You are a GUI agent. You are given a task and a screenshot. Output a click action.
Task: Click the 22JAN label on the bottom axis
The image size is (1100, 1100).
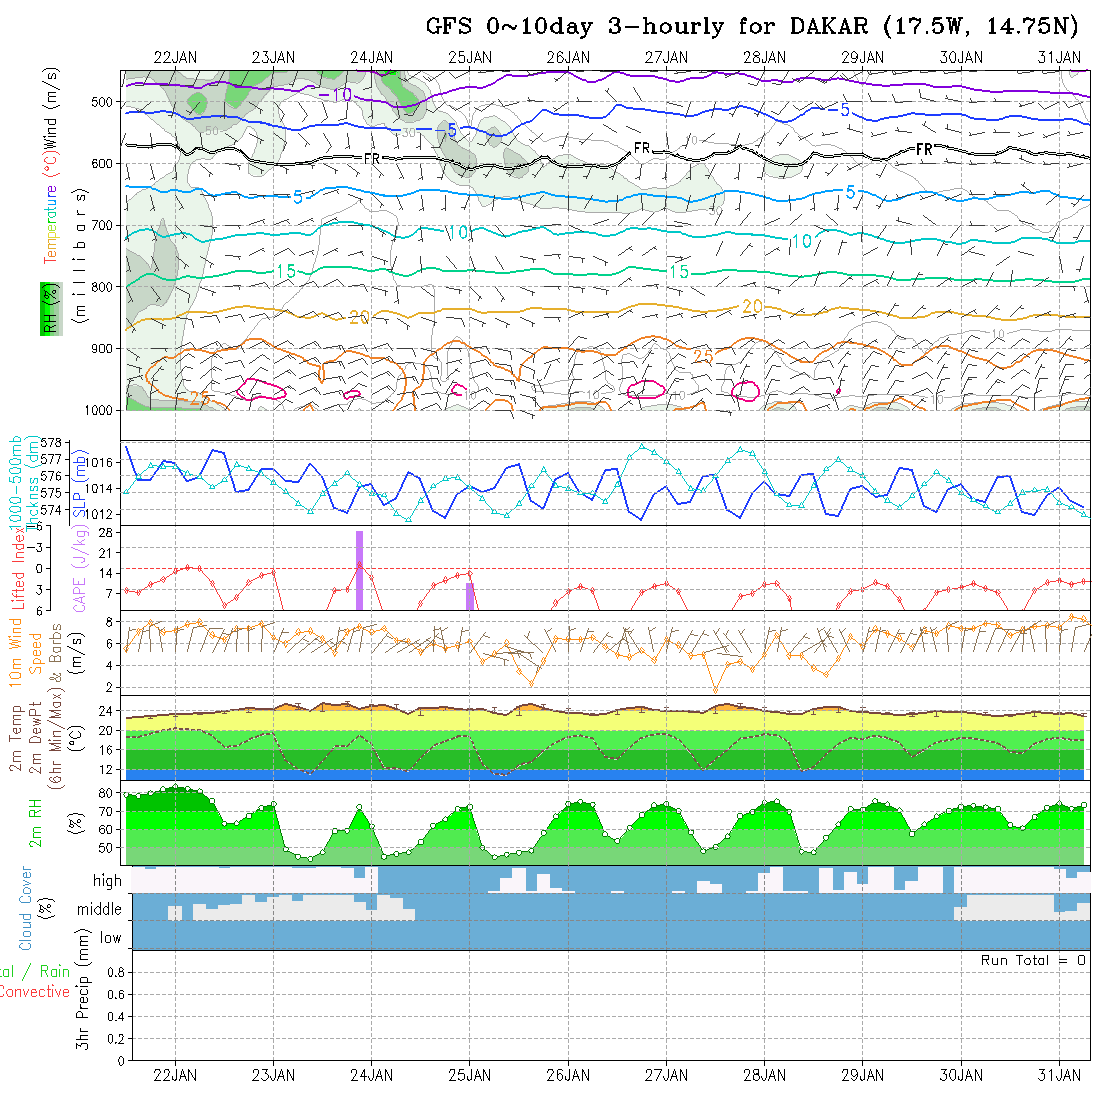(176, 1075)
